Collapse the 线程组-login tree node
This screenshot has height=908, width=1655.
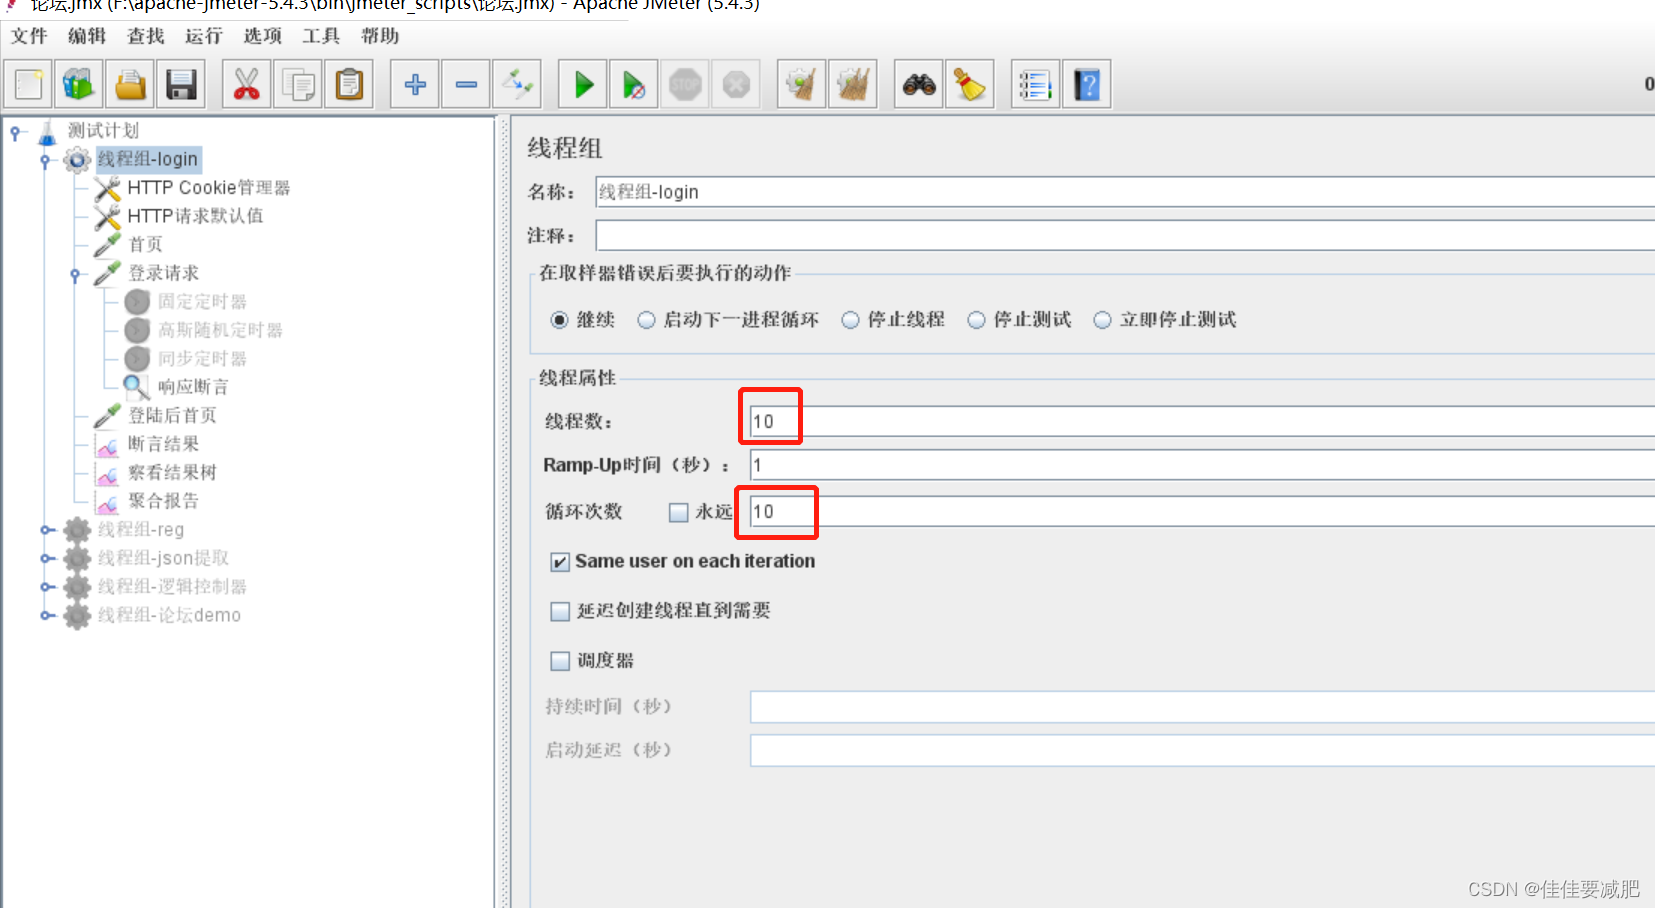coord(45,160)
